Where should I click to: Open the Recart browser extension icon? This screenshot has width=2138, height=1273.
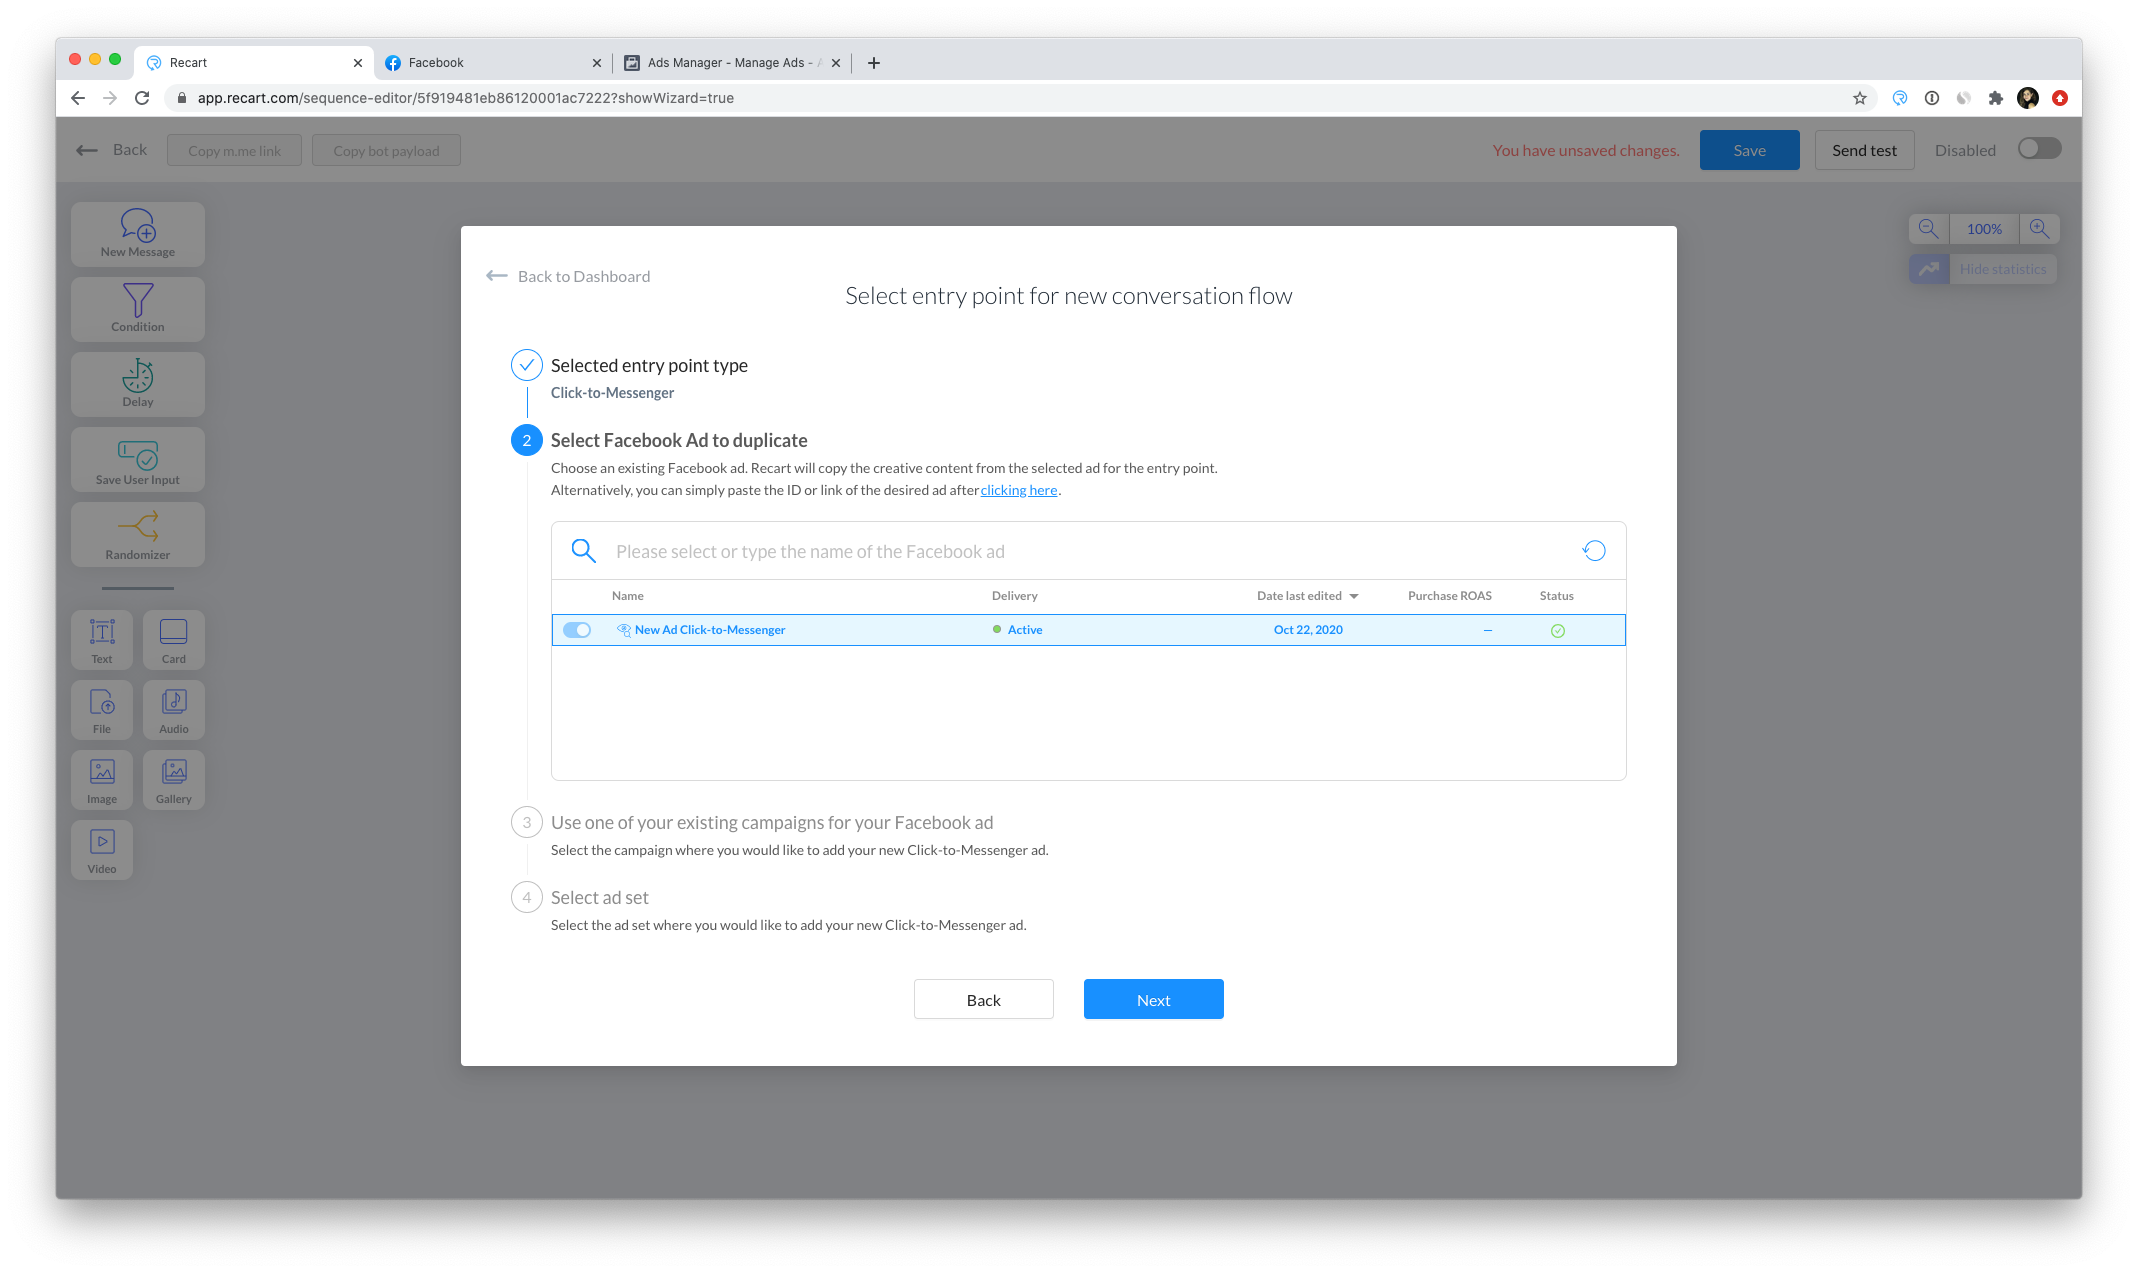pyautogui.click(x=1900, y=98)
